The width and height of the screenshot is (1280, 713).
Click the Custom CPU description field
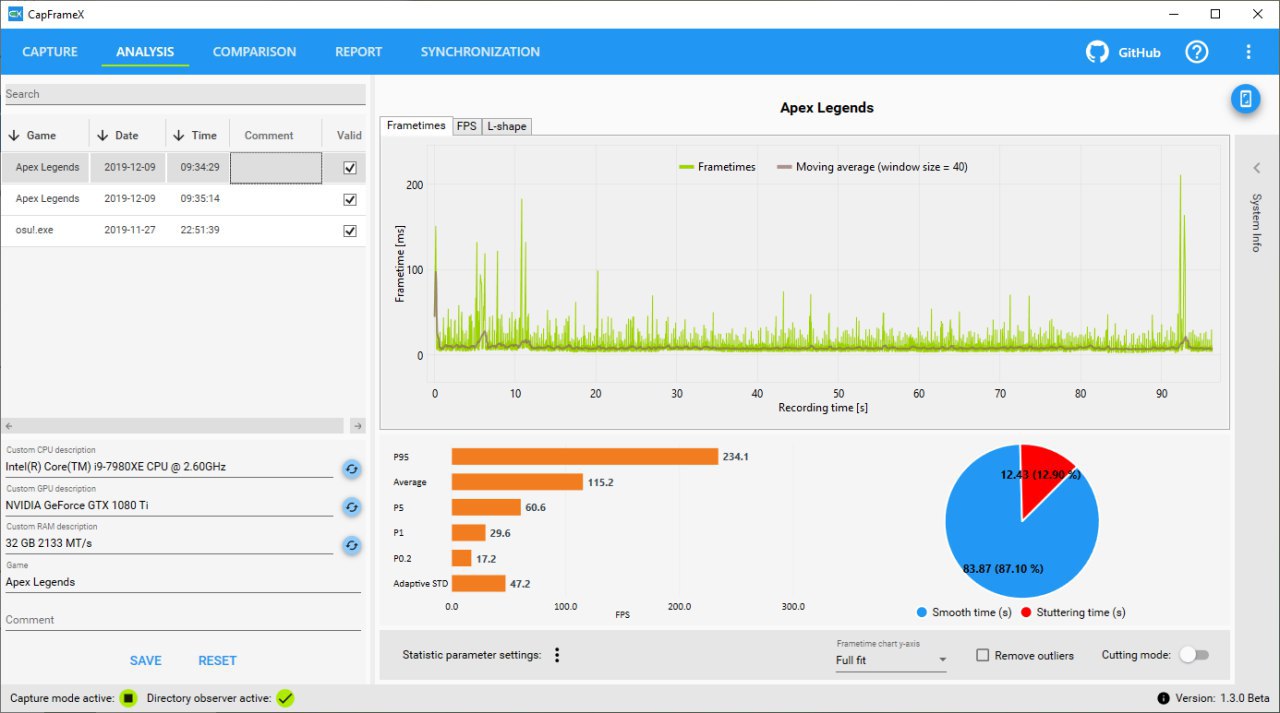coord(169,466)
